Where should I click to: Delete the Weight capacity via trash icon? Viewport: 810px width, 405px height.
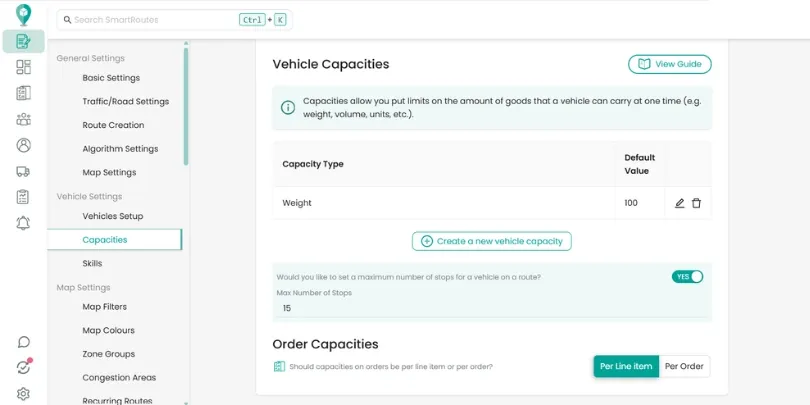[696, 203]
